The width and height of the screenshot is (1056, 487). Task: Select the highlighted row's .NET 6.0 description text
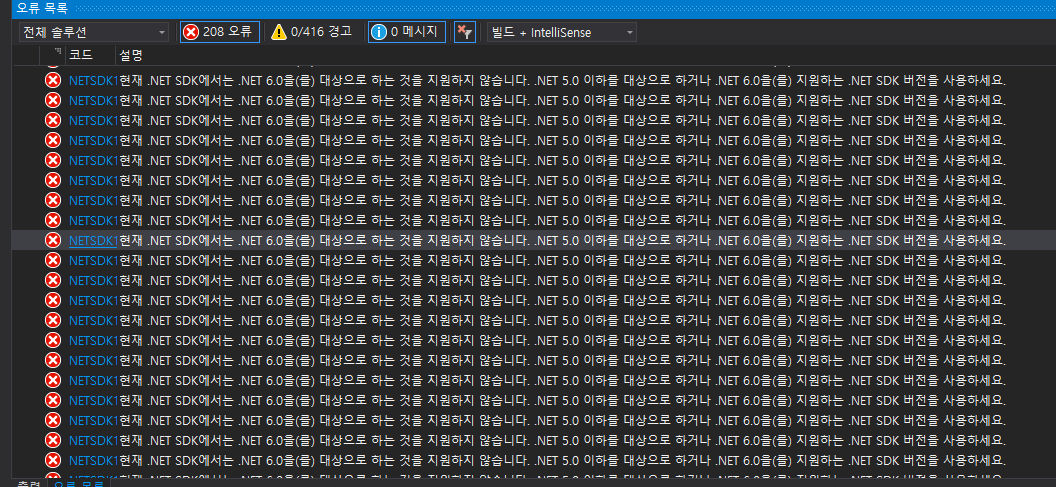coord(563,240)
